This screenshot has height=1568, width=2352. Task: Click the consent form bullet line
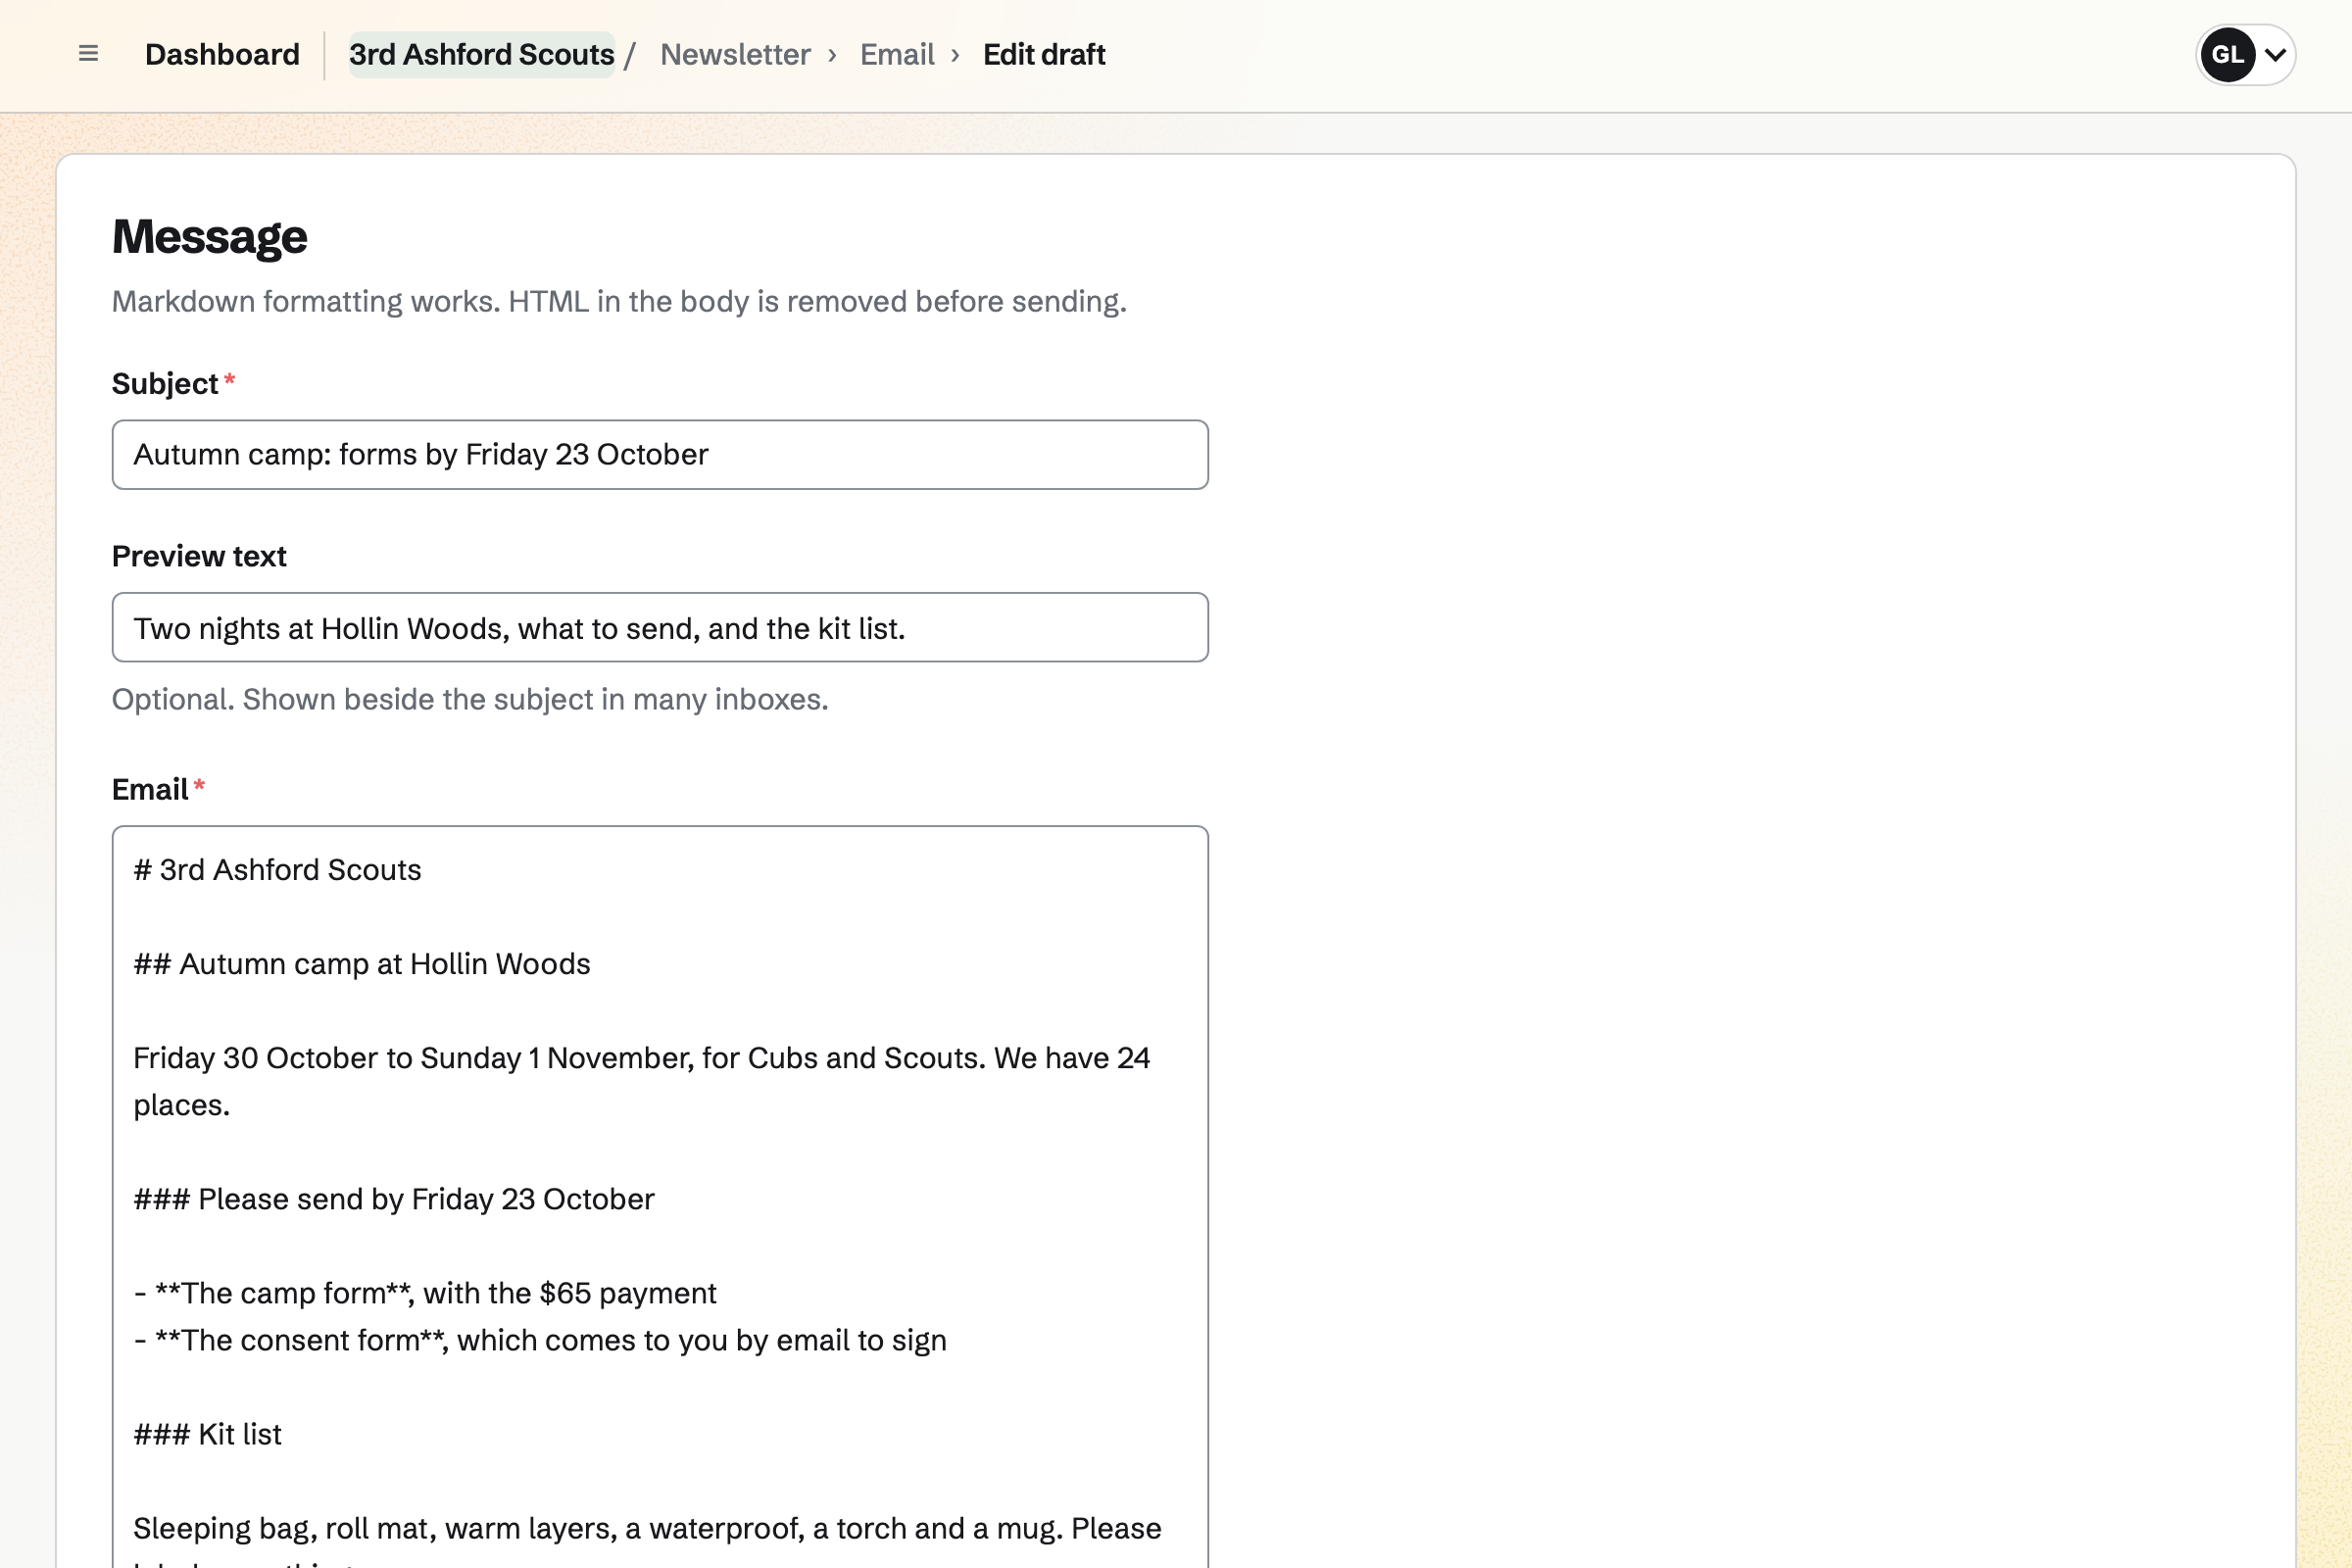[540, 1341]
